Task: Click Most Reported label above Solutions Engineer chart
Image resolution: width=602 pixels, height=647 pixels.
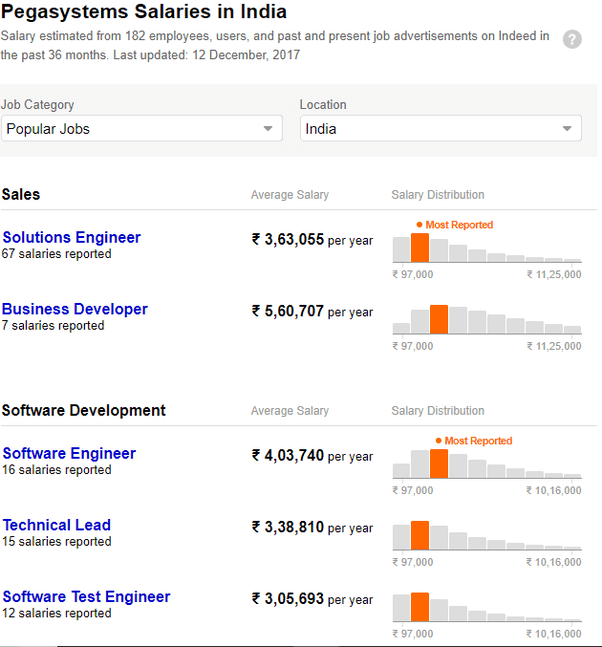Action: [455, 225]
